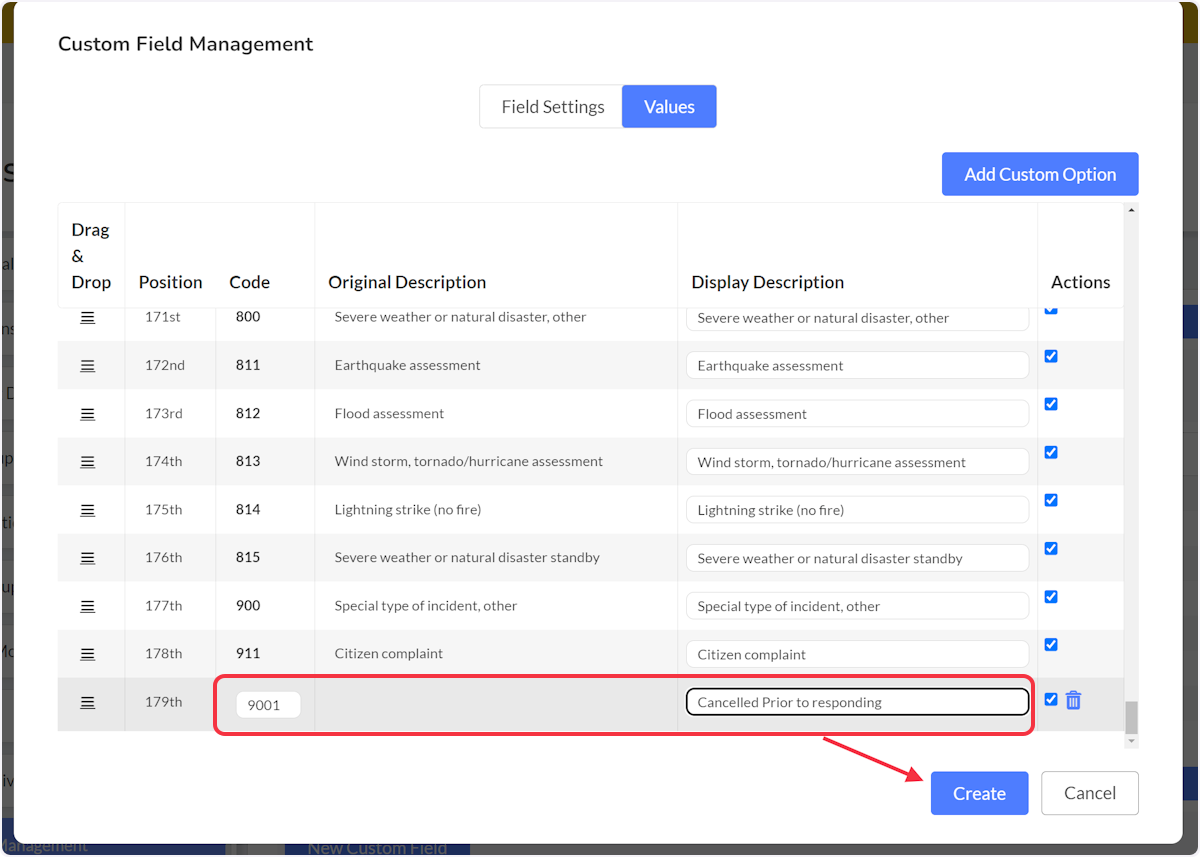Edit Wind storm display description field

tap(857, 461)
